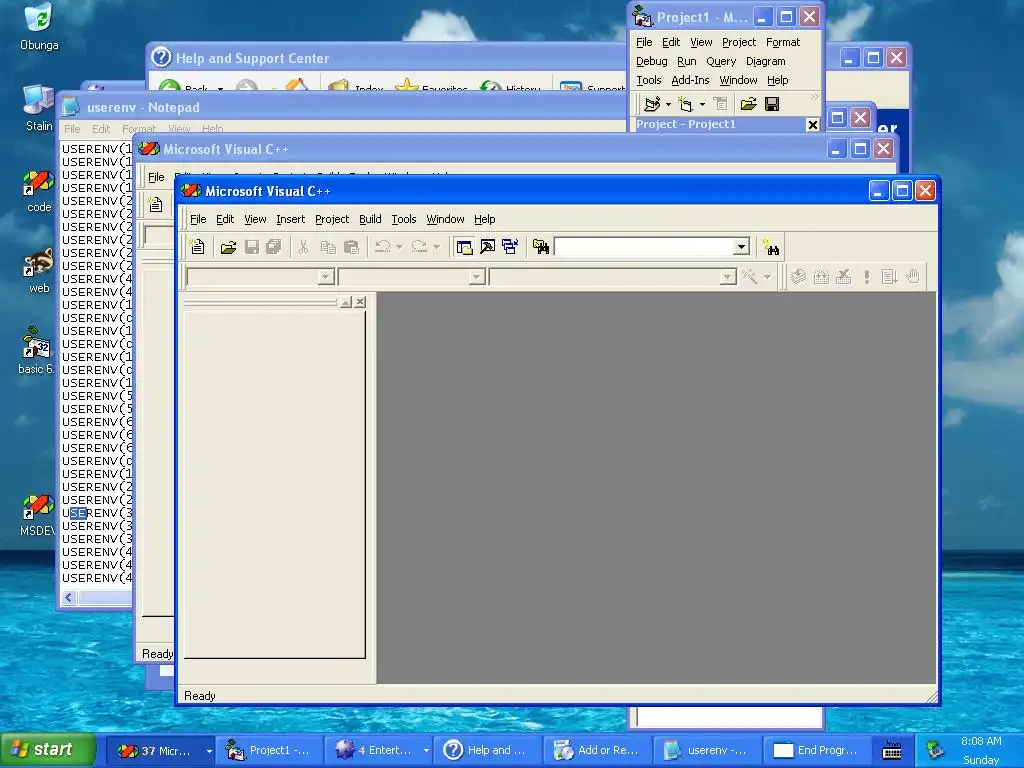
Task: Open the Edit menu in front Visual C++
Action: pyautogui.click(x=225, y=219)
